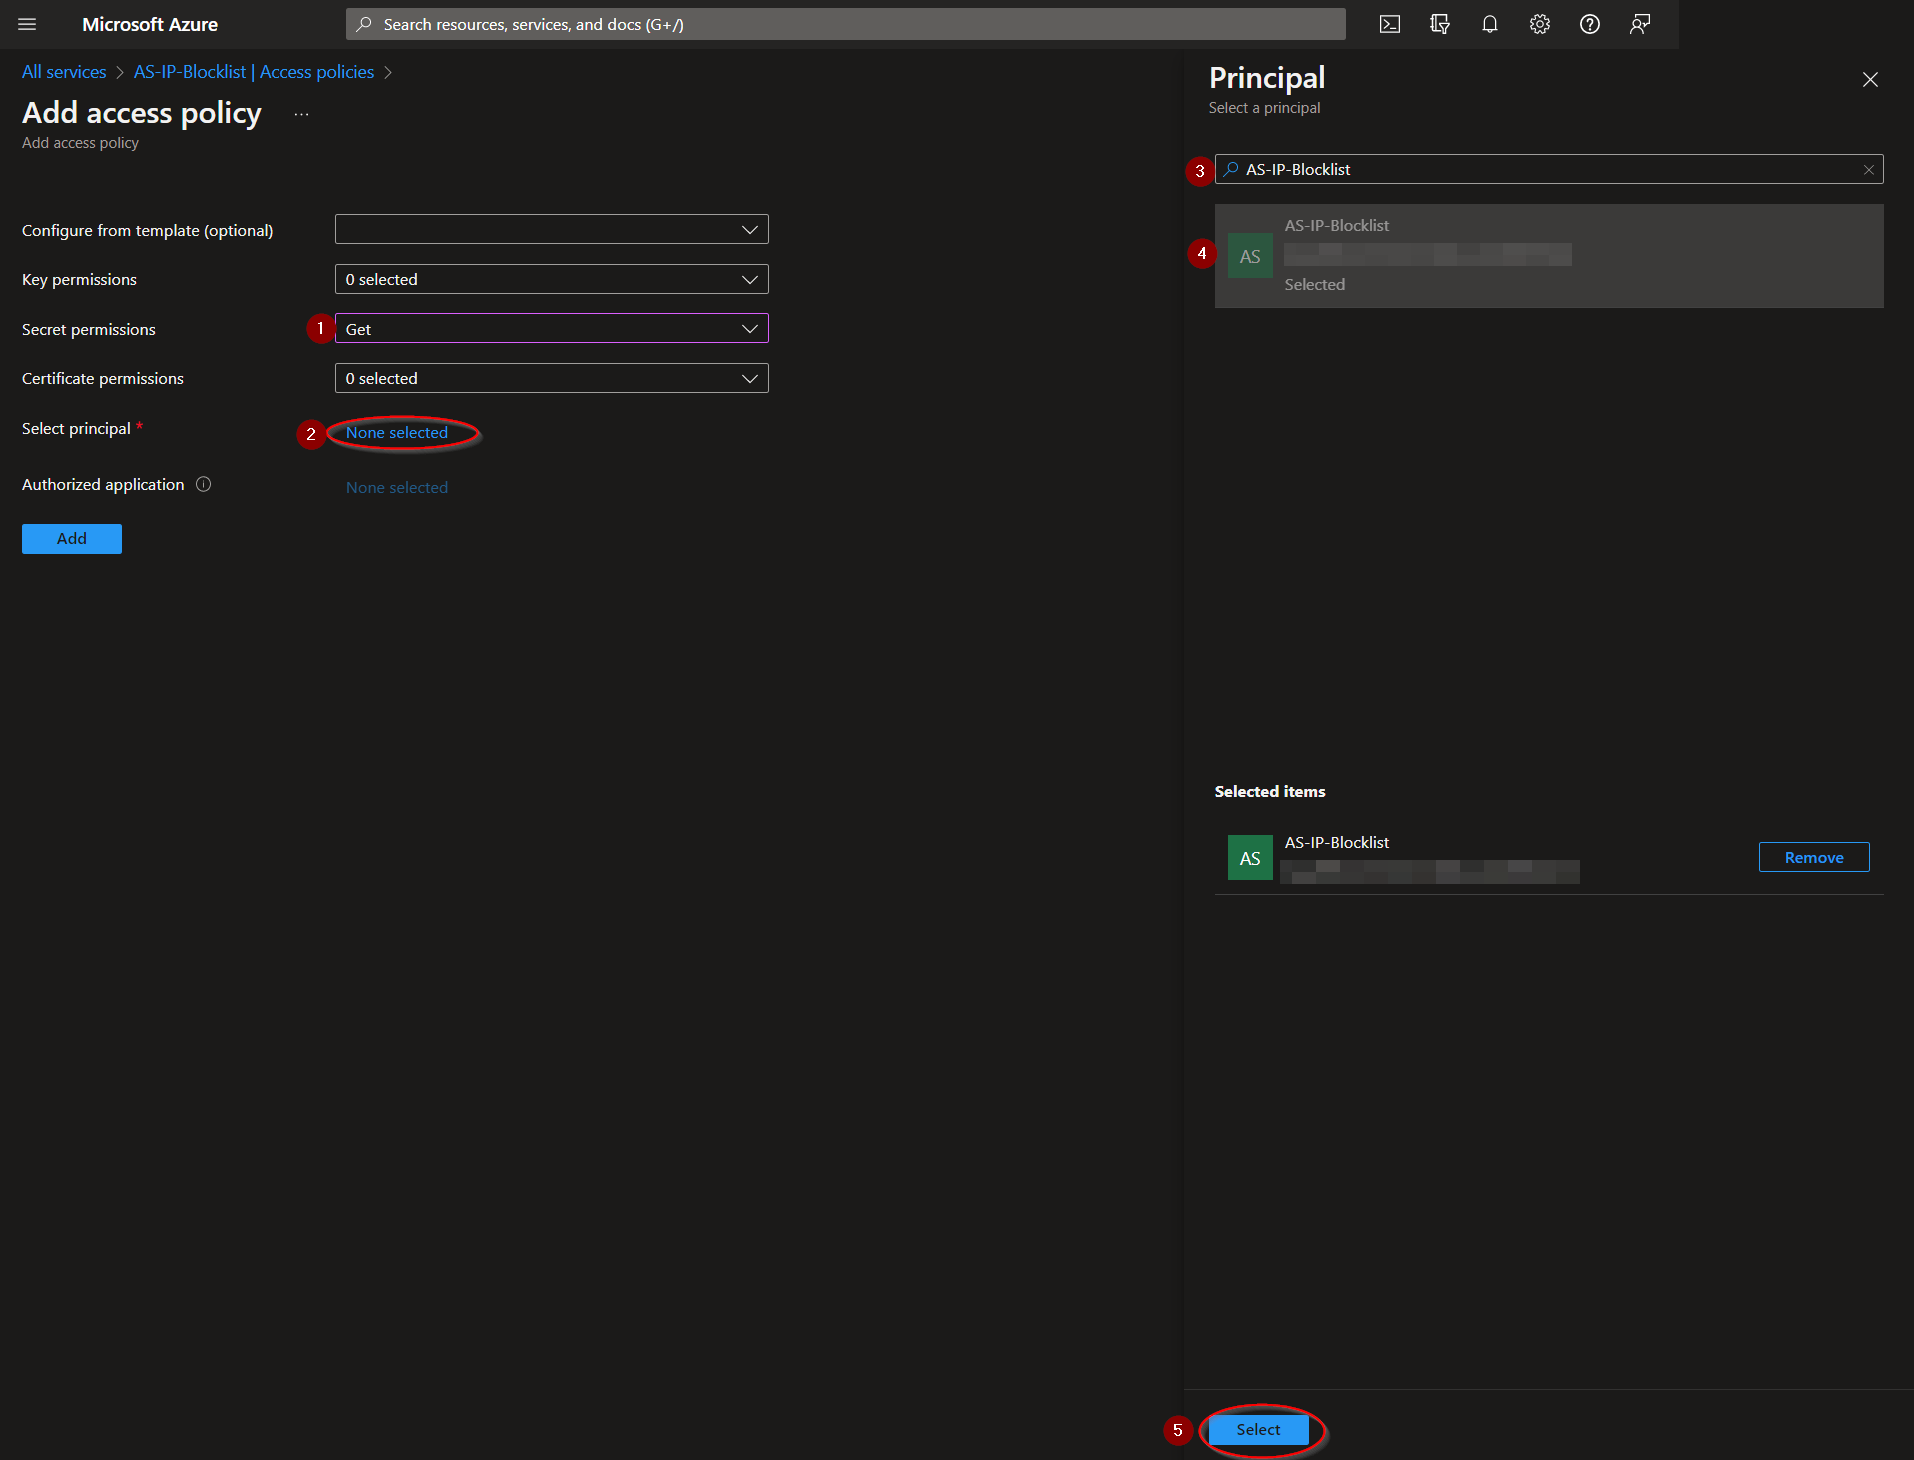The width and height of the screenshot is (1914, 1460).
Task: Select AS-IP-Blocklist search result row
Action: pyautogui.click(x=1549, y=256)
